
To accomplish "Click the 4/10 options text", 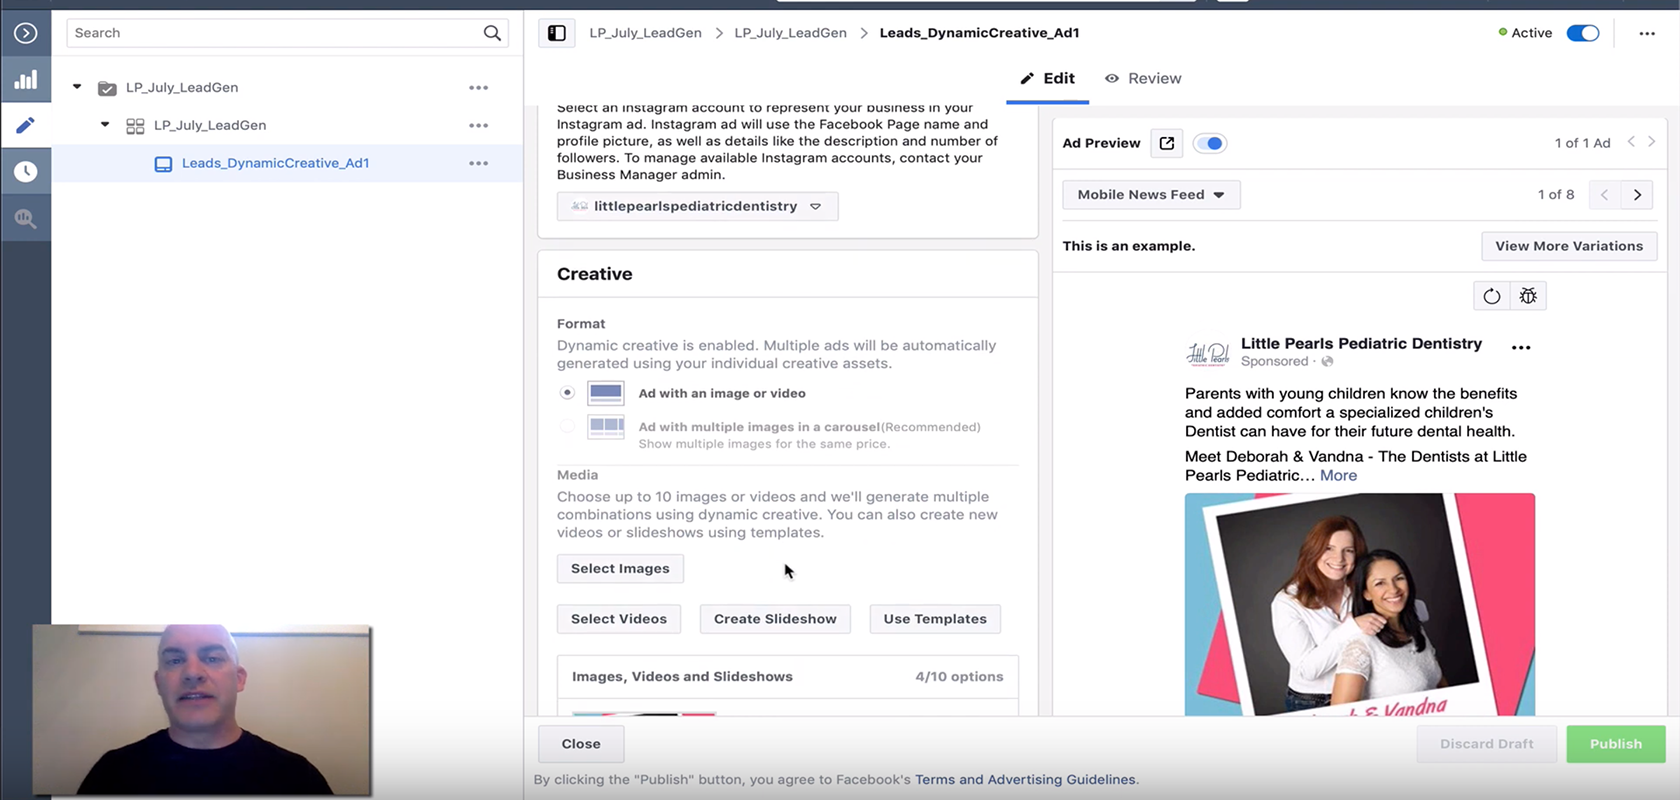I will (x=959, y=677).
